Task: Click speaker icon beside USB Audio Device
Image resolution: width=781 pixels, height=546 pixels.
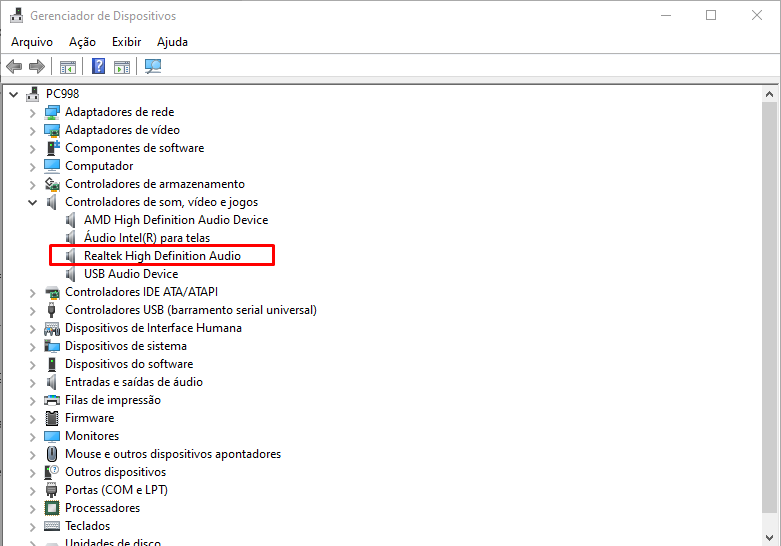Action: (x=71, y=273)
